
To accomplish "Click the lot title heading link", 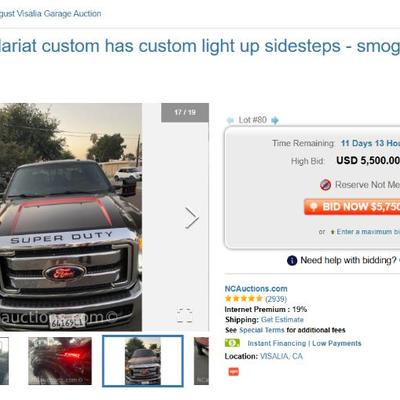I will 200,46.
